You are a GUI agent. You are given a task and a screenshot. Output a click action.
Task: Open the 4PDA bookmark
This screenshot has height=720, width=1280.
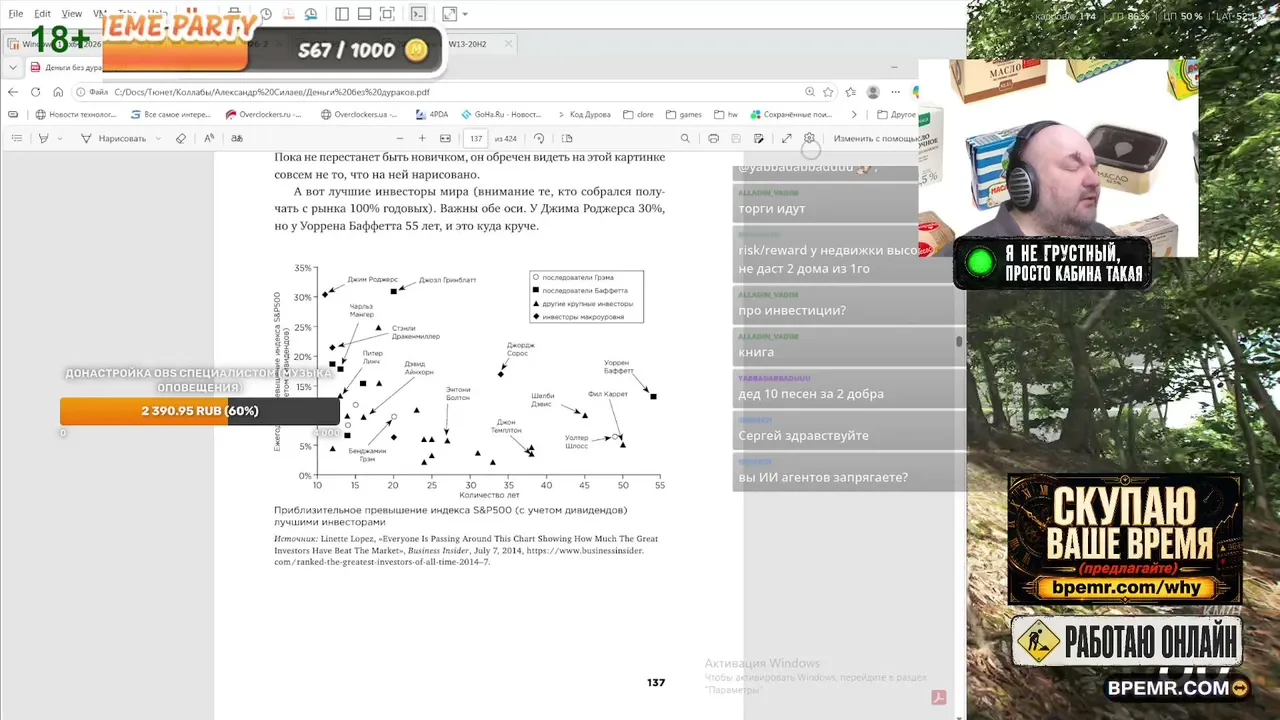[431, 114]
